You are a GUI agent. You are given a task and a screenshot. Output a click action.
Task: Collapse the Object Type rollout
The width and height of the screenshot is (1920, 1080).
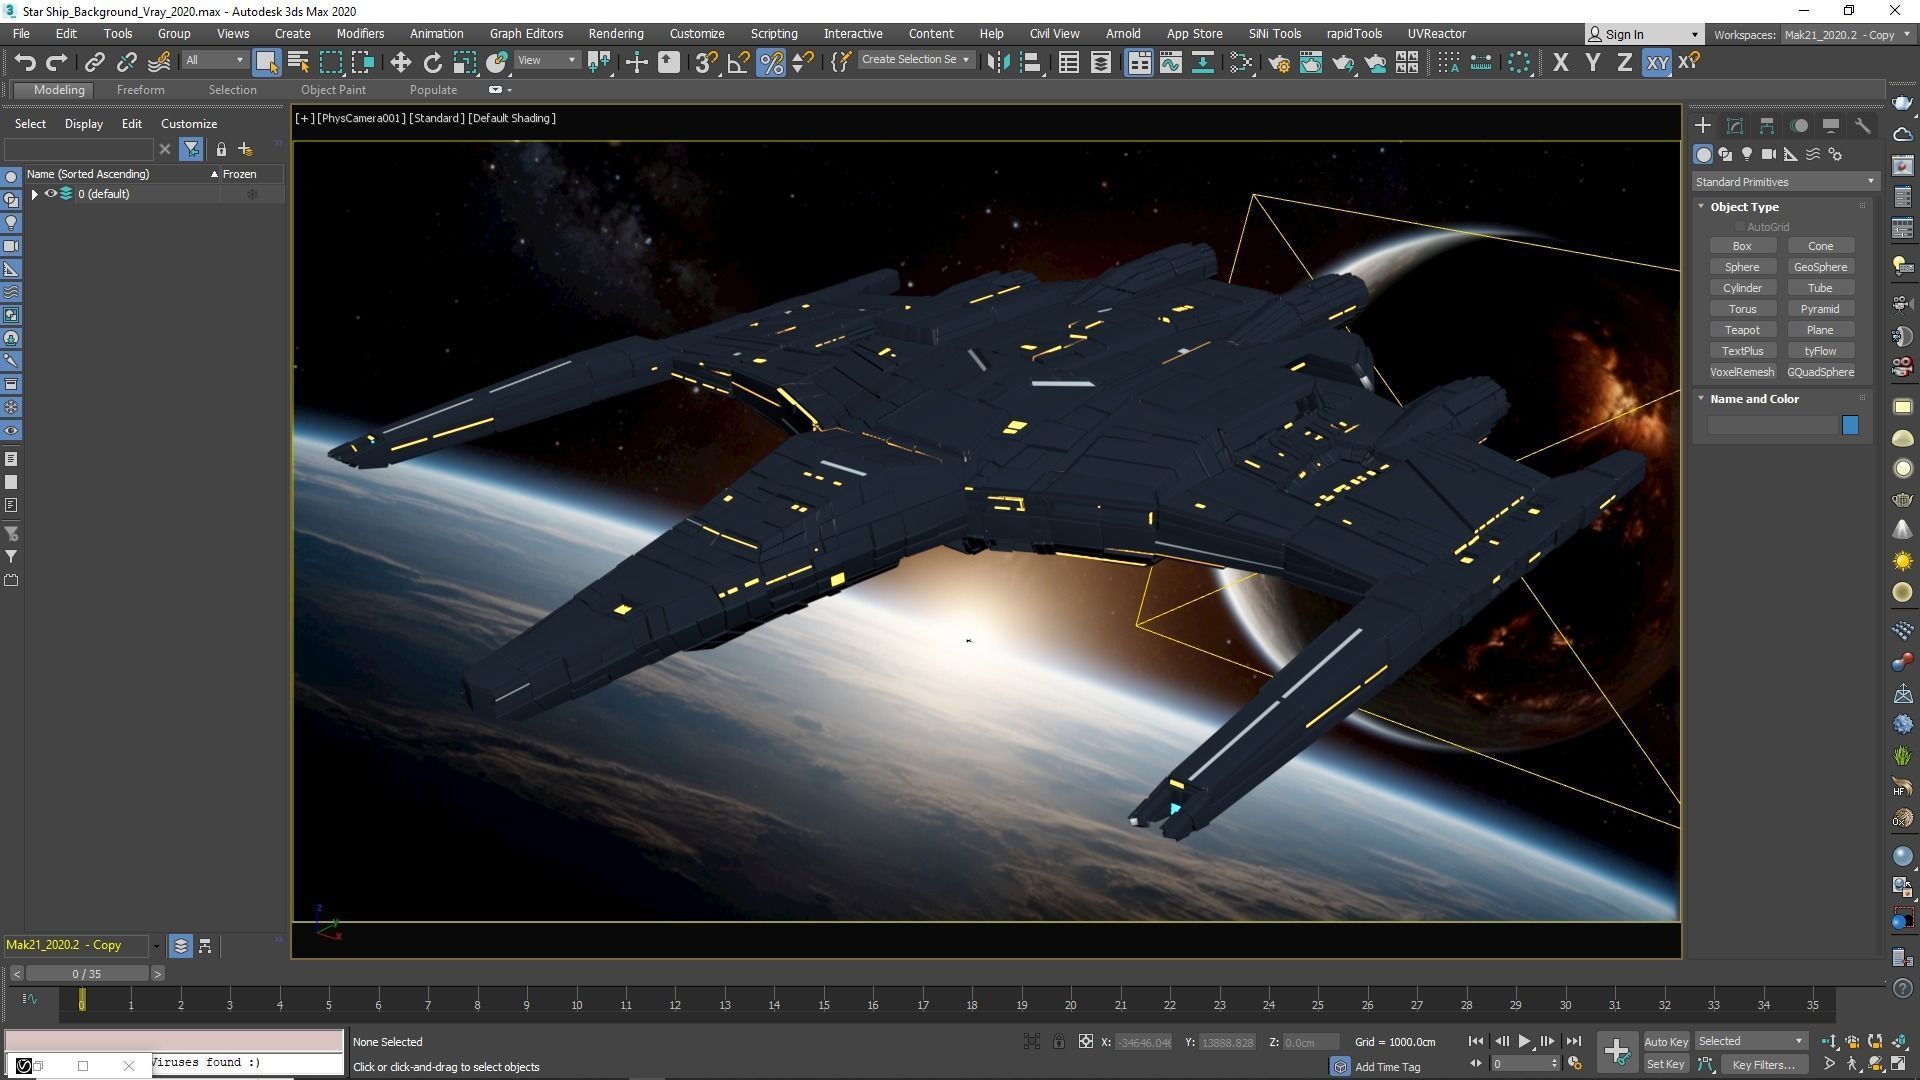[x=1701, y=207]
